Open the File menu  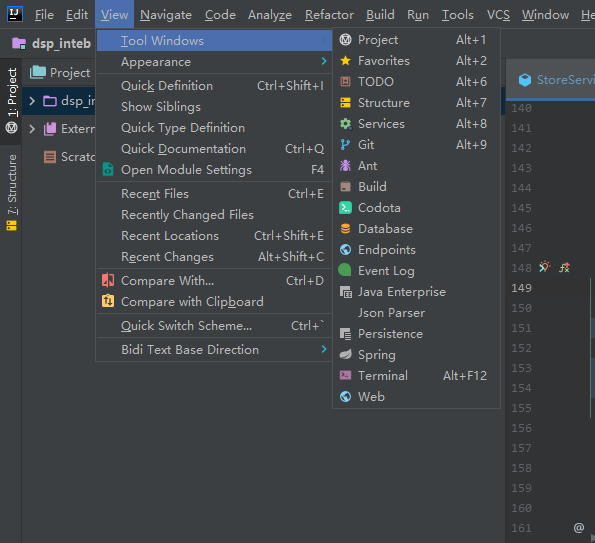coord(44,15)
